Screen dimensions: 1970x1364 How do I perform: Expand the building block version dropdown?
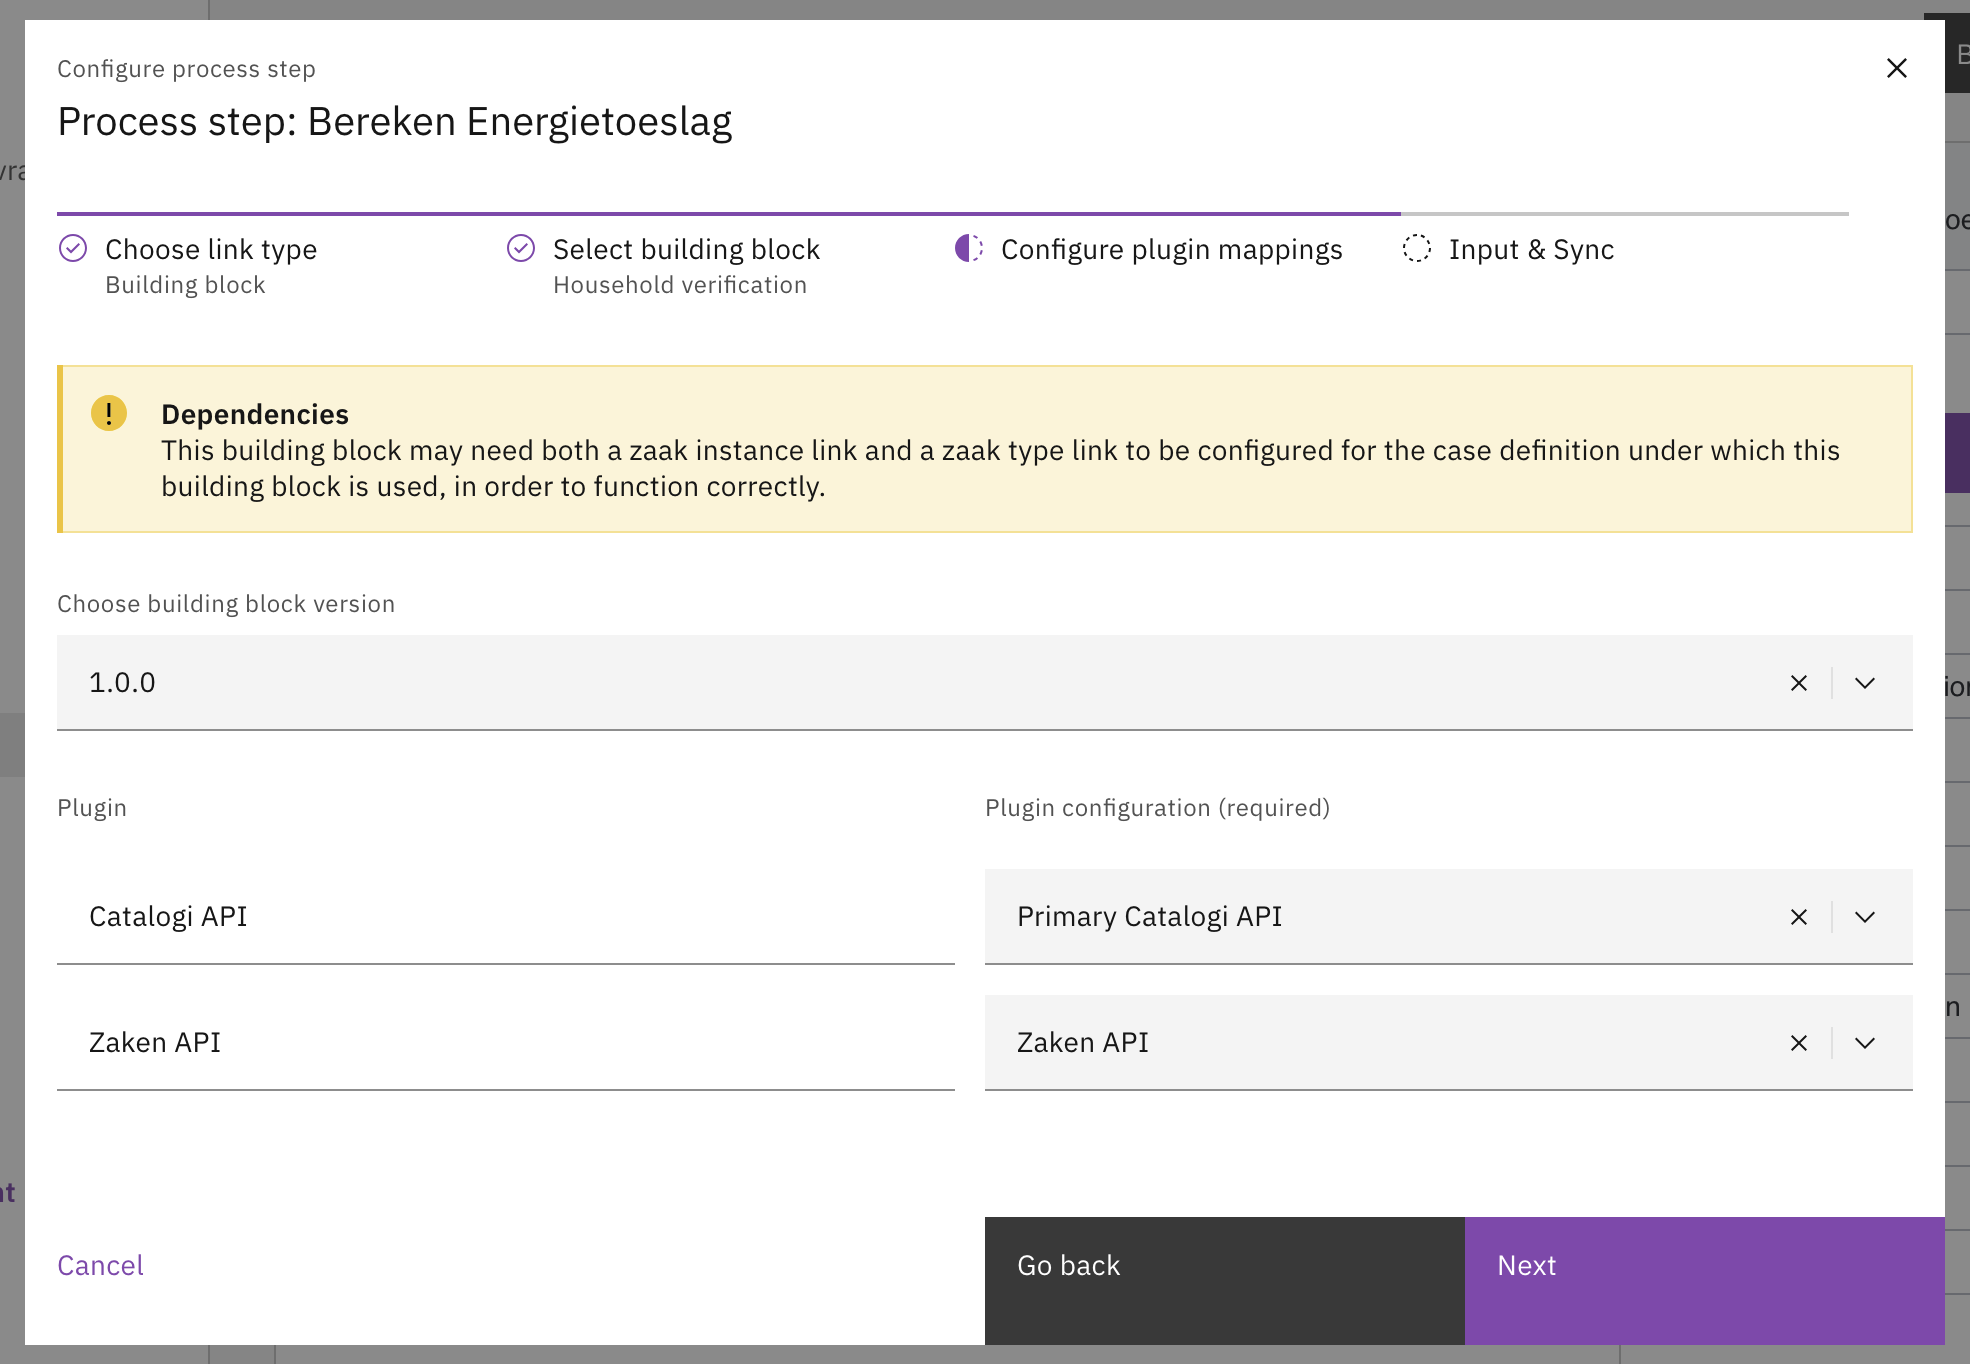pos(1864,683)
